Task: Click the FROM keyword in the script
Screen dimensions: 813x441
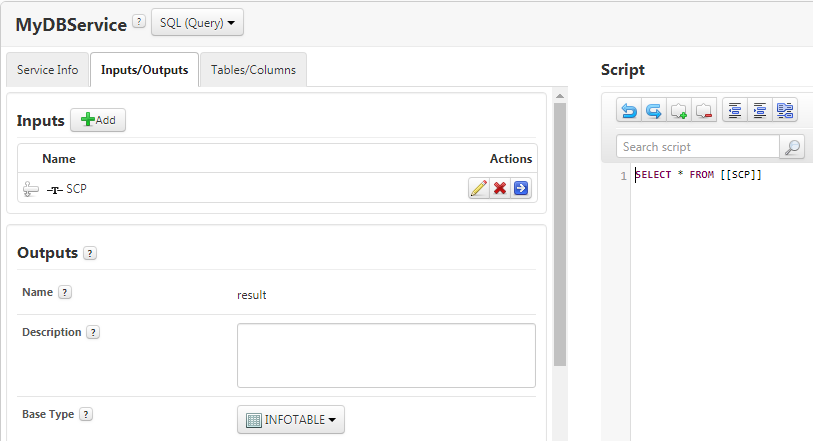Action: click(x=702, y=175)
